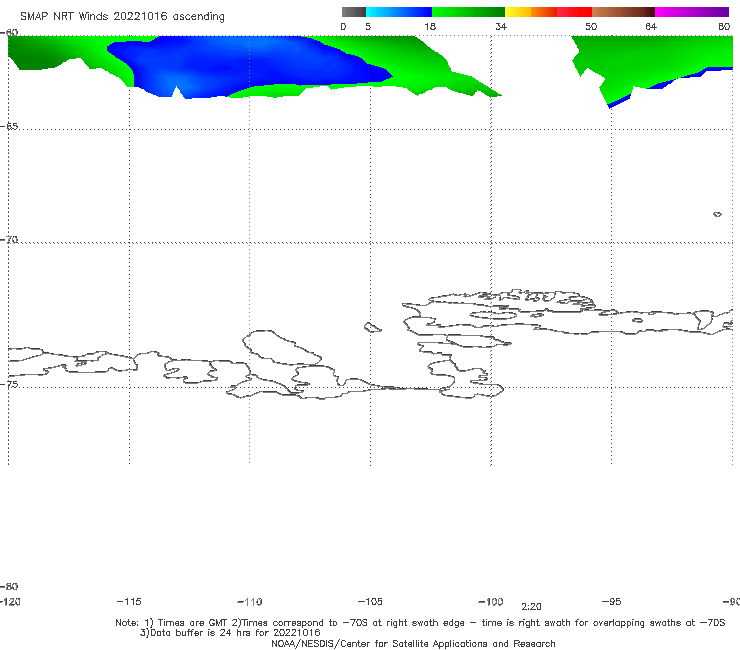Click the latitude label '-70'
Image resolution: width=740 pixels, height=650 pixels.
(9, 240)
